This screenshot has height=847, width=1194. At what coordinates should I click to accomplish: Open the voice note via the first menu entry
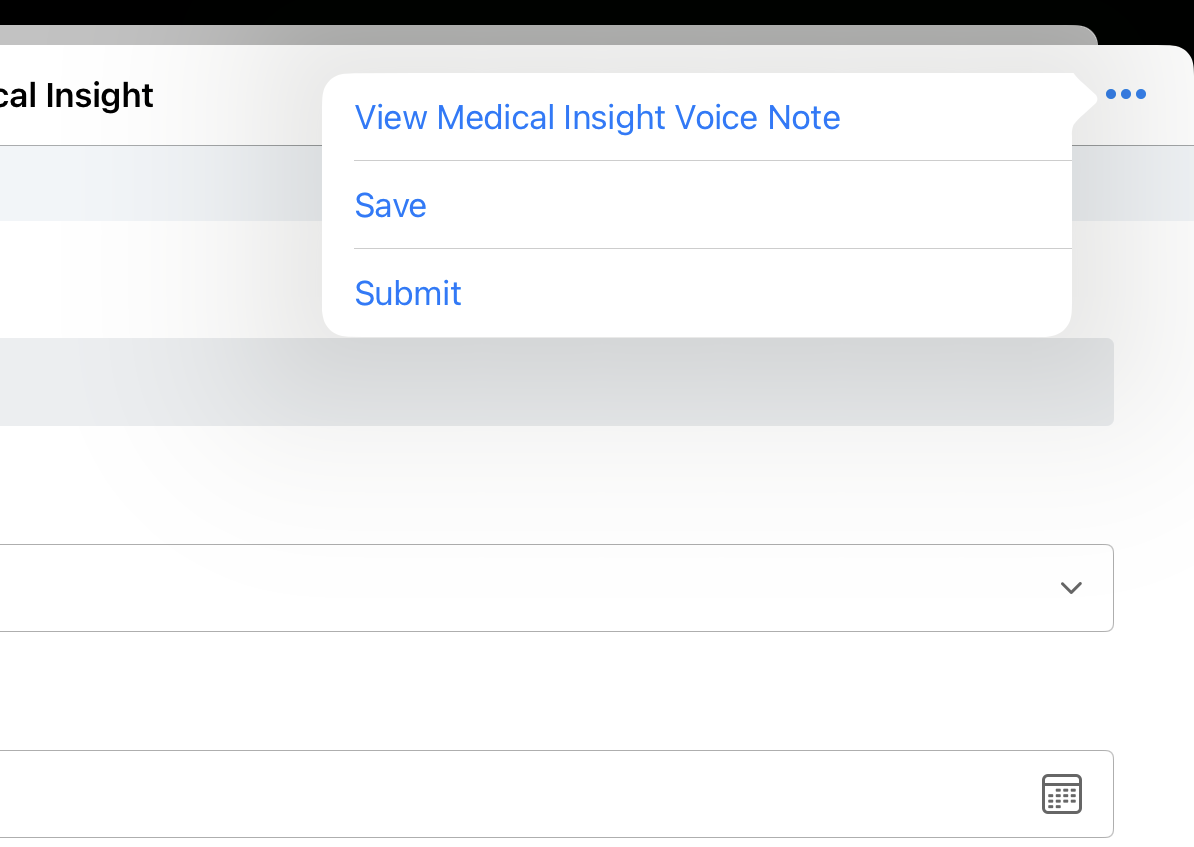(597, 118)
